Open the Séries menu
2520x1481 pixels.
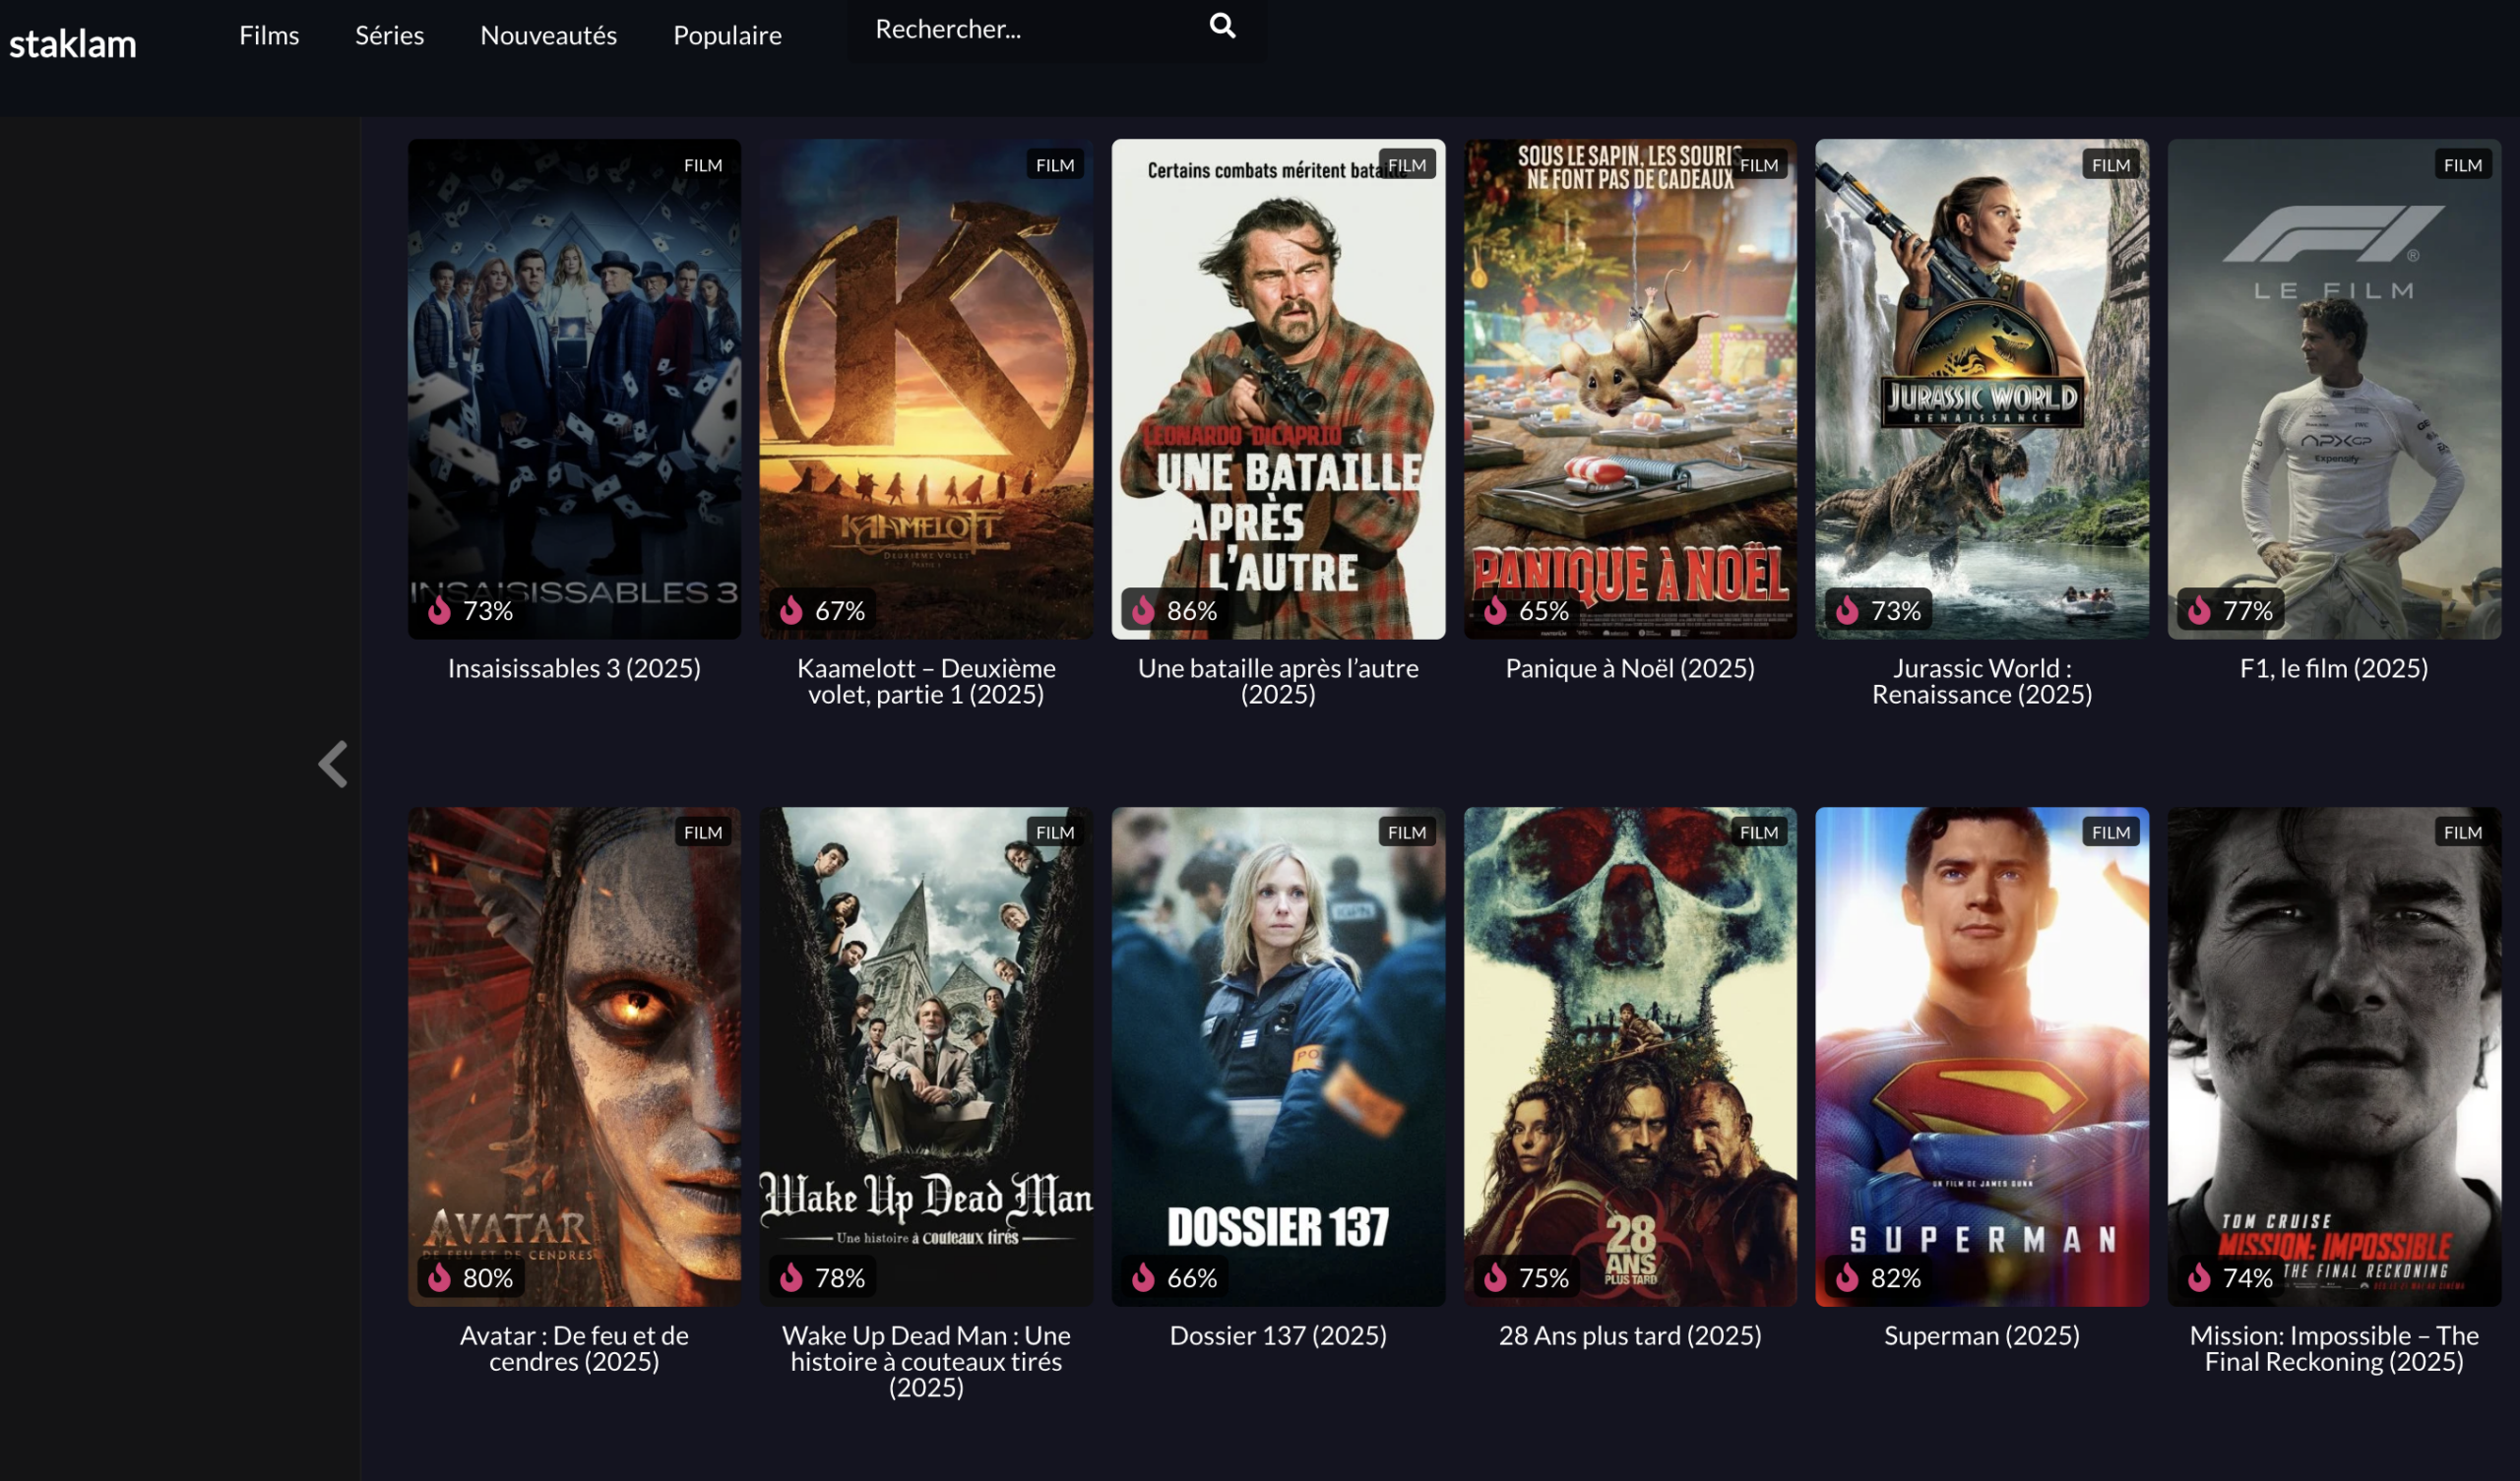pyautogui.click(x=389, y=36)
